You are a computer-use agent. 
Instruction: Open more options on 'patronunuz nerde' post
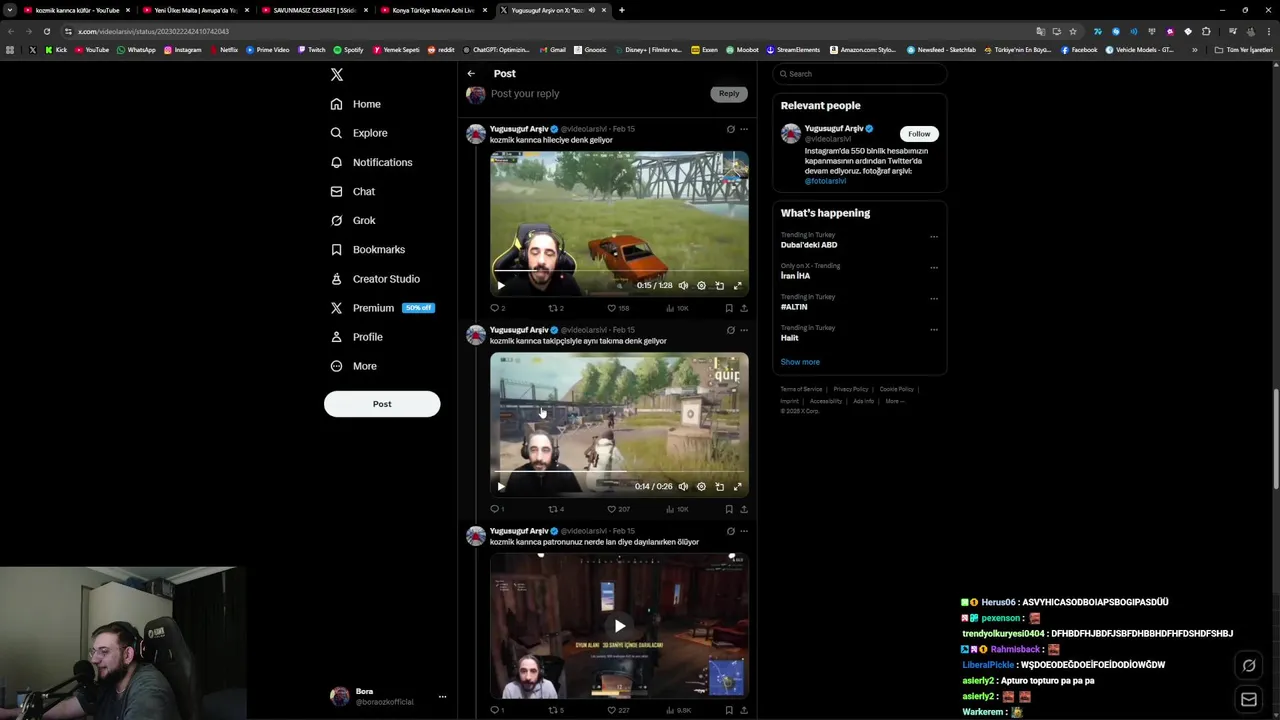coord(744,531)
